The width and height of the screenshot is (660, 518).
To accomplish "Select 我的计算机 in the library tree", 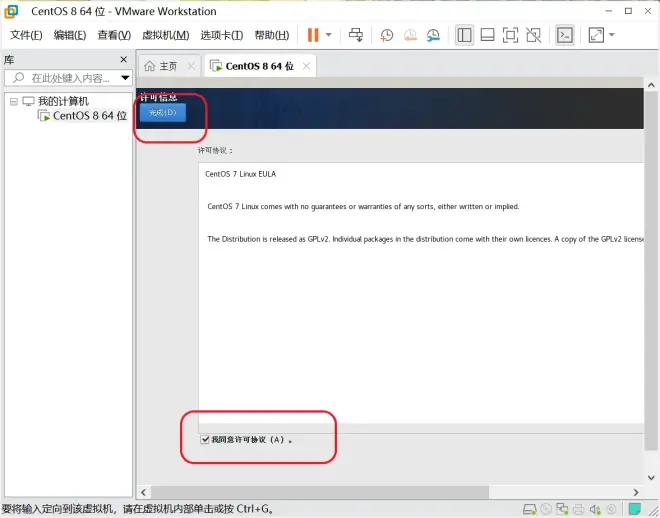I will point(63,101).
